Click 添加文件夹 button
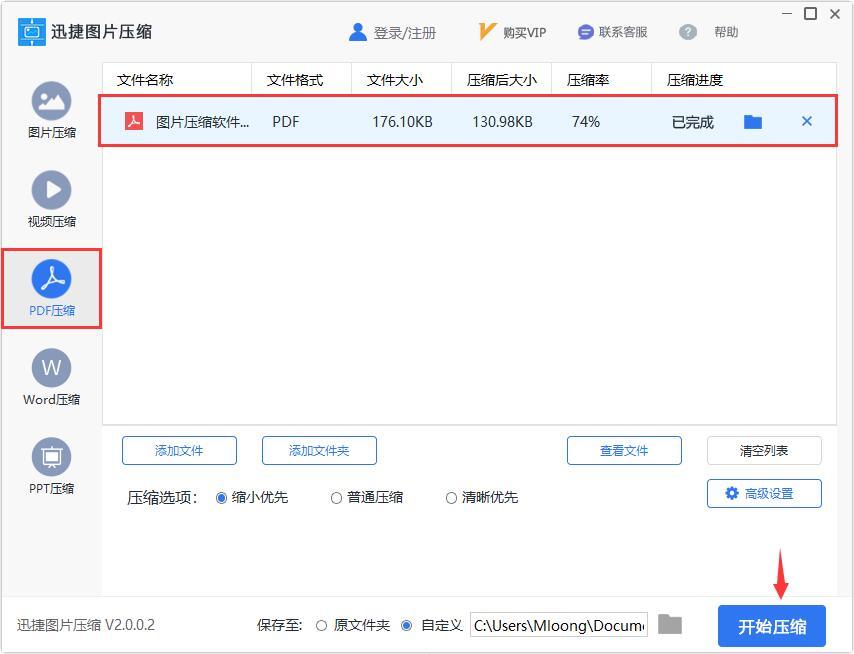 [319, 450]
